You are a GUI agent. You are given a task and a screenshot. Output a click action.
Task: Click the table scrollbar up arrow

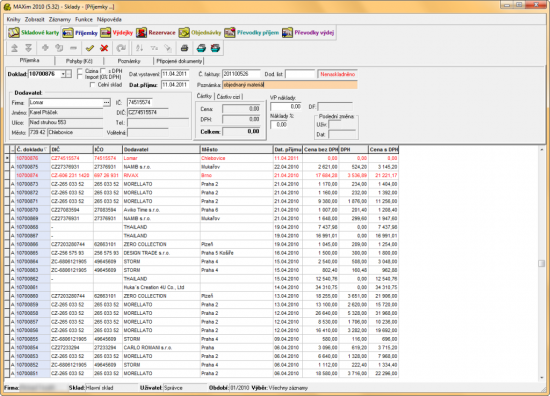click(x=542, y=149)
